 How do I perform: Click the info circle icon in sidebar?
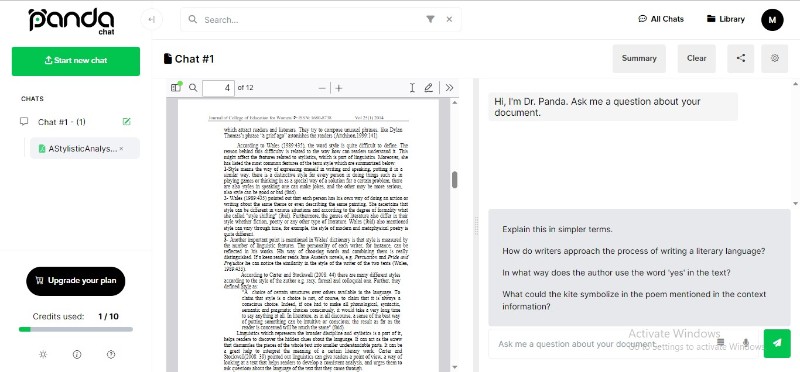point(77,354)
